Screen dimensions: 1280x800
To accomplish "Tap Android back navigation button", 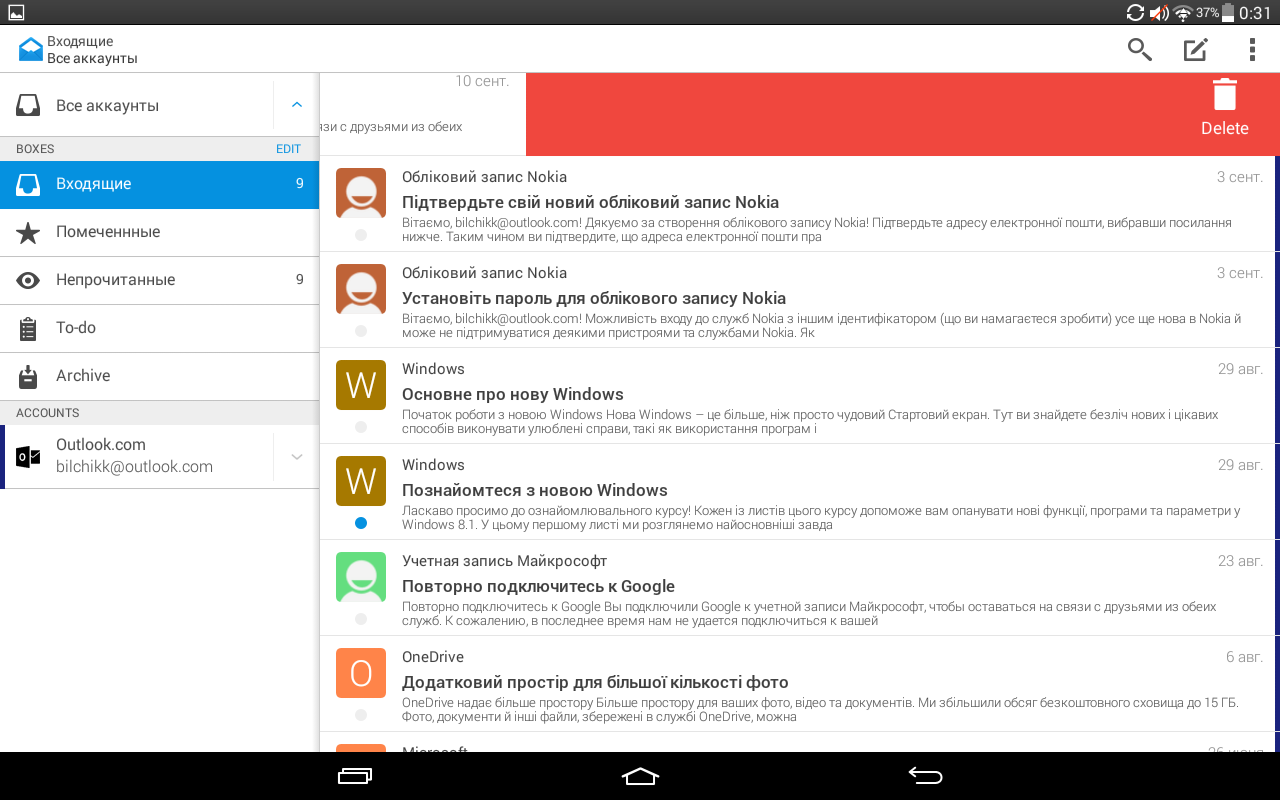I will [x=925, y=776].
